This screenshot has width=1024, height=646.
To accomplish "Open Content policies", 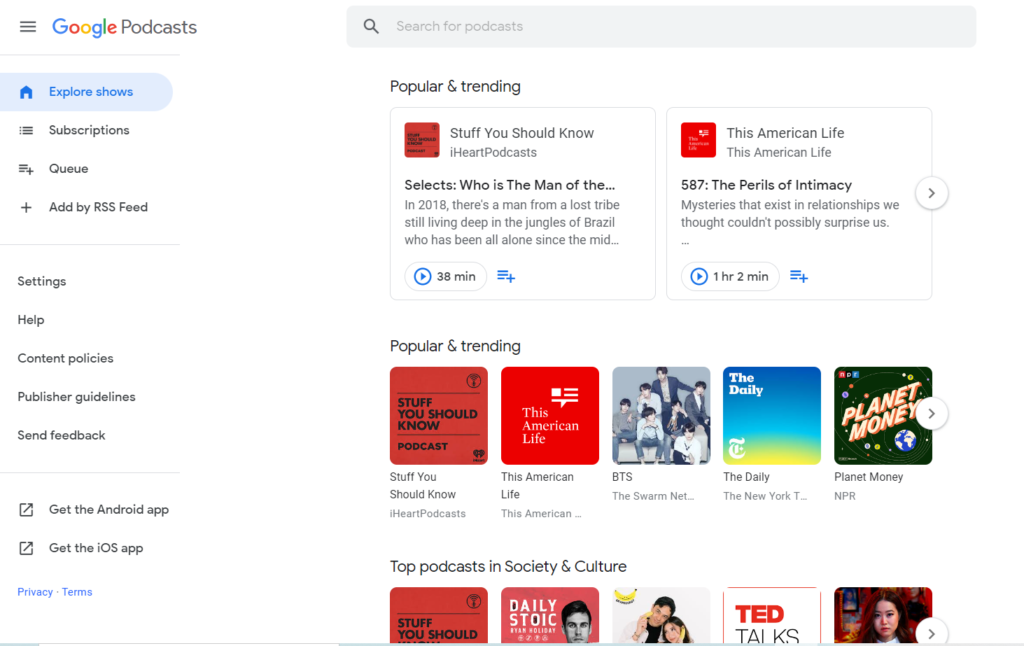I will point(65,359).
